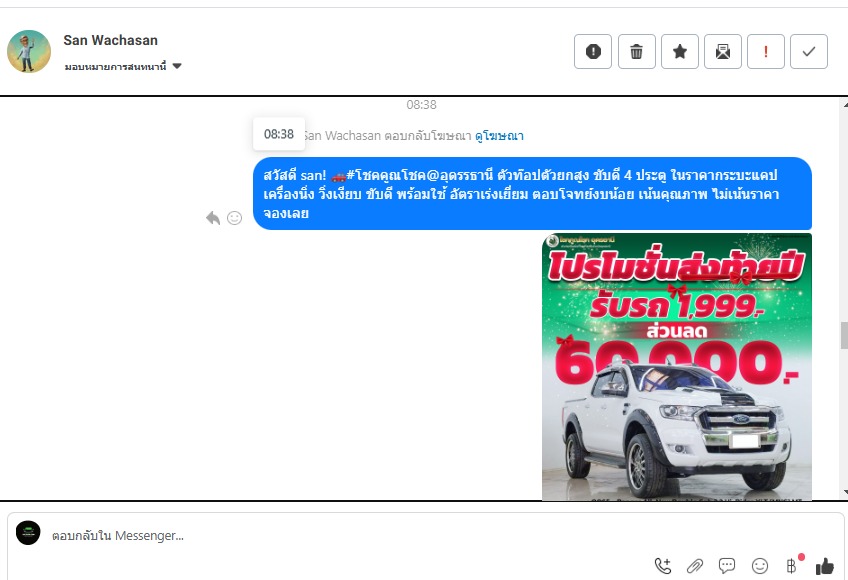
Task: Click the chat vertical scrollbar handle
Action: click(x=844, y=335)
